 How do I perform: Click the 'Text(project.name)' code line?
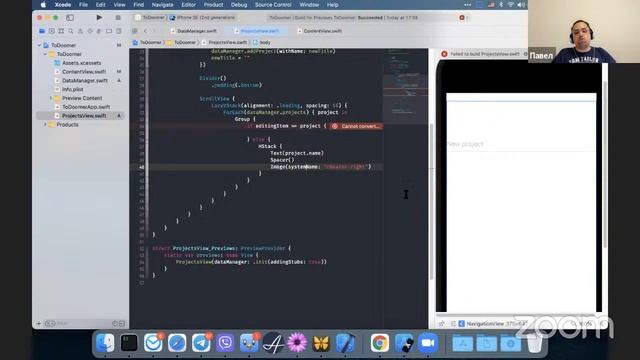(297, 153)
